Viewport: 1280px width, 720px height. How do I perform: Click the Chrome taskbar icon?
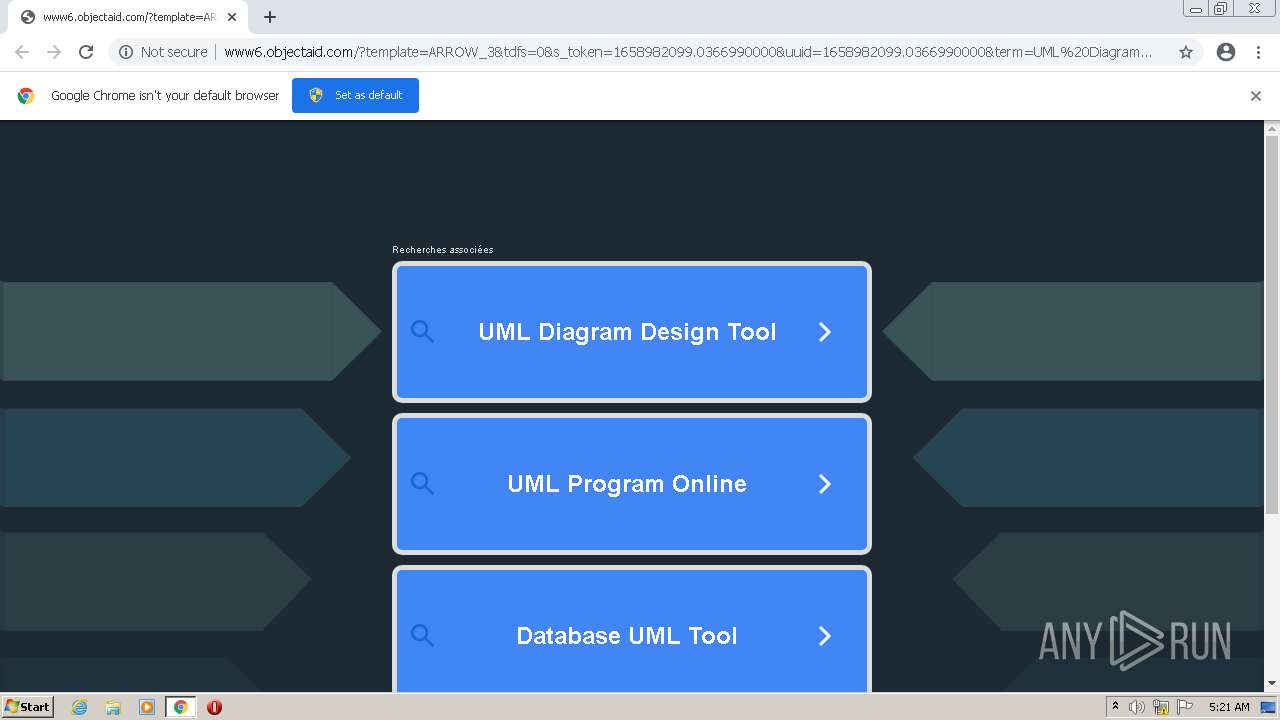[x=180, y=707]
